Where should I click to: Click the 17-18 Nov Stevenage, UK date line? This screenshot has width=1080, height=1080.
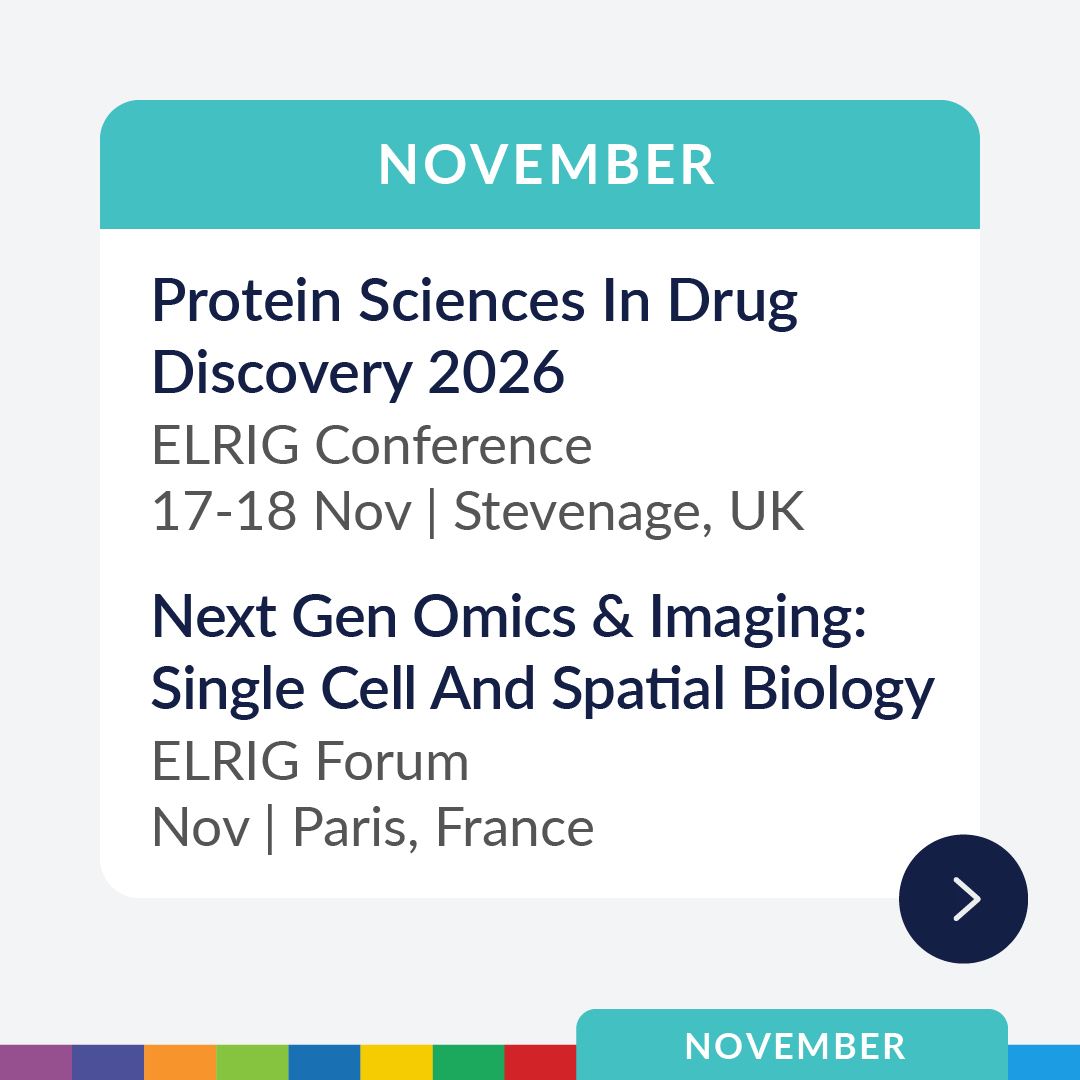click(478, 511)
